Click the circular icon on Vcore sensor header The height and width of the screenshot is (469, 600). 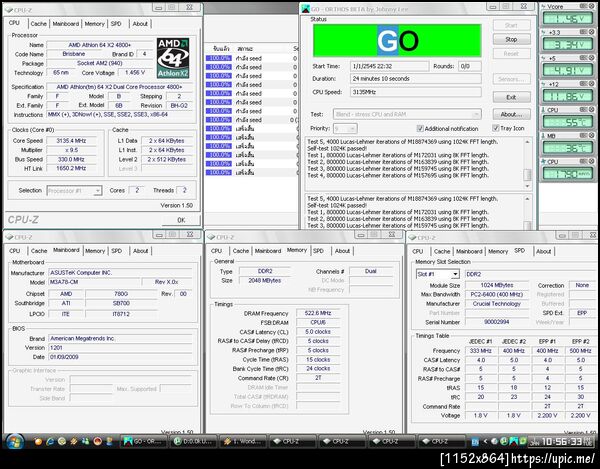click(x=592, y=6)
